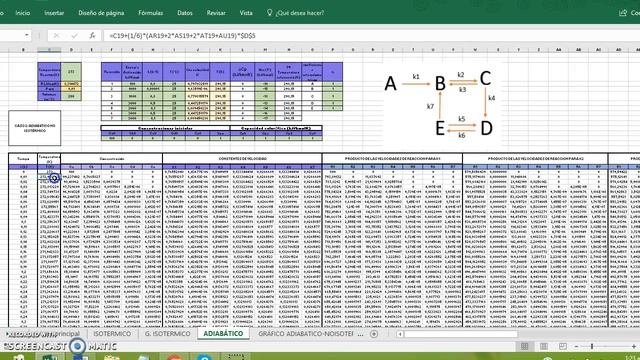This screenshot has width=640, height=360.
Task: Switch to Page Layout view icon
Action: tap(544, 347)
